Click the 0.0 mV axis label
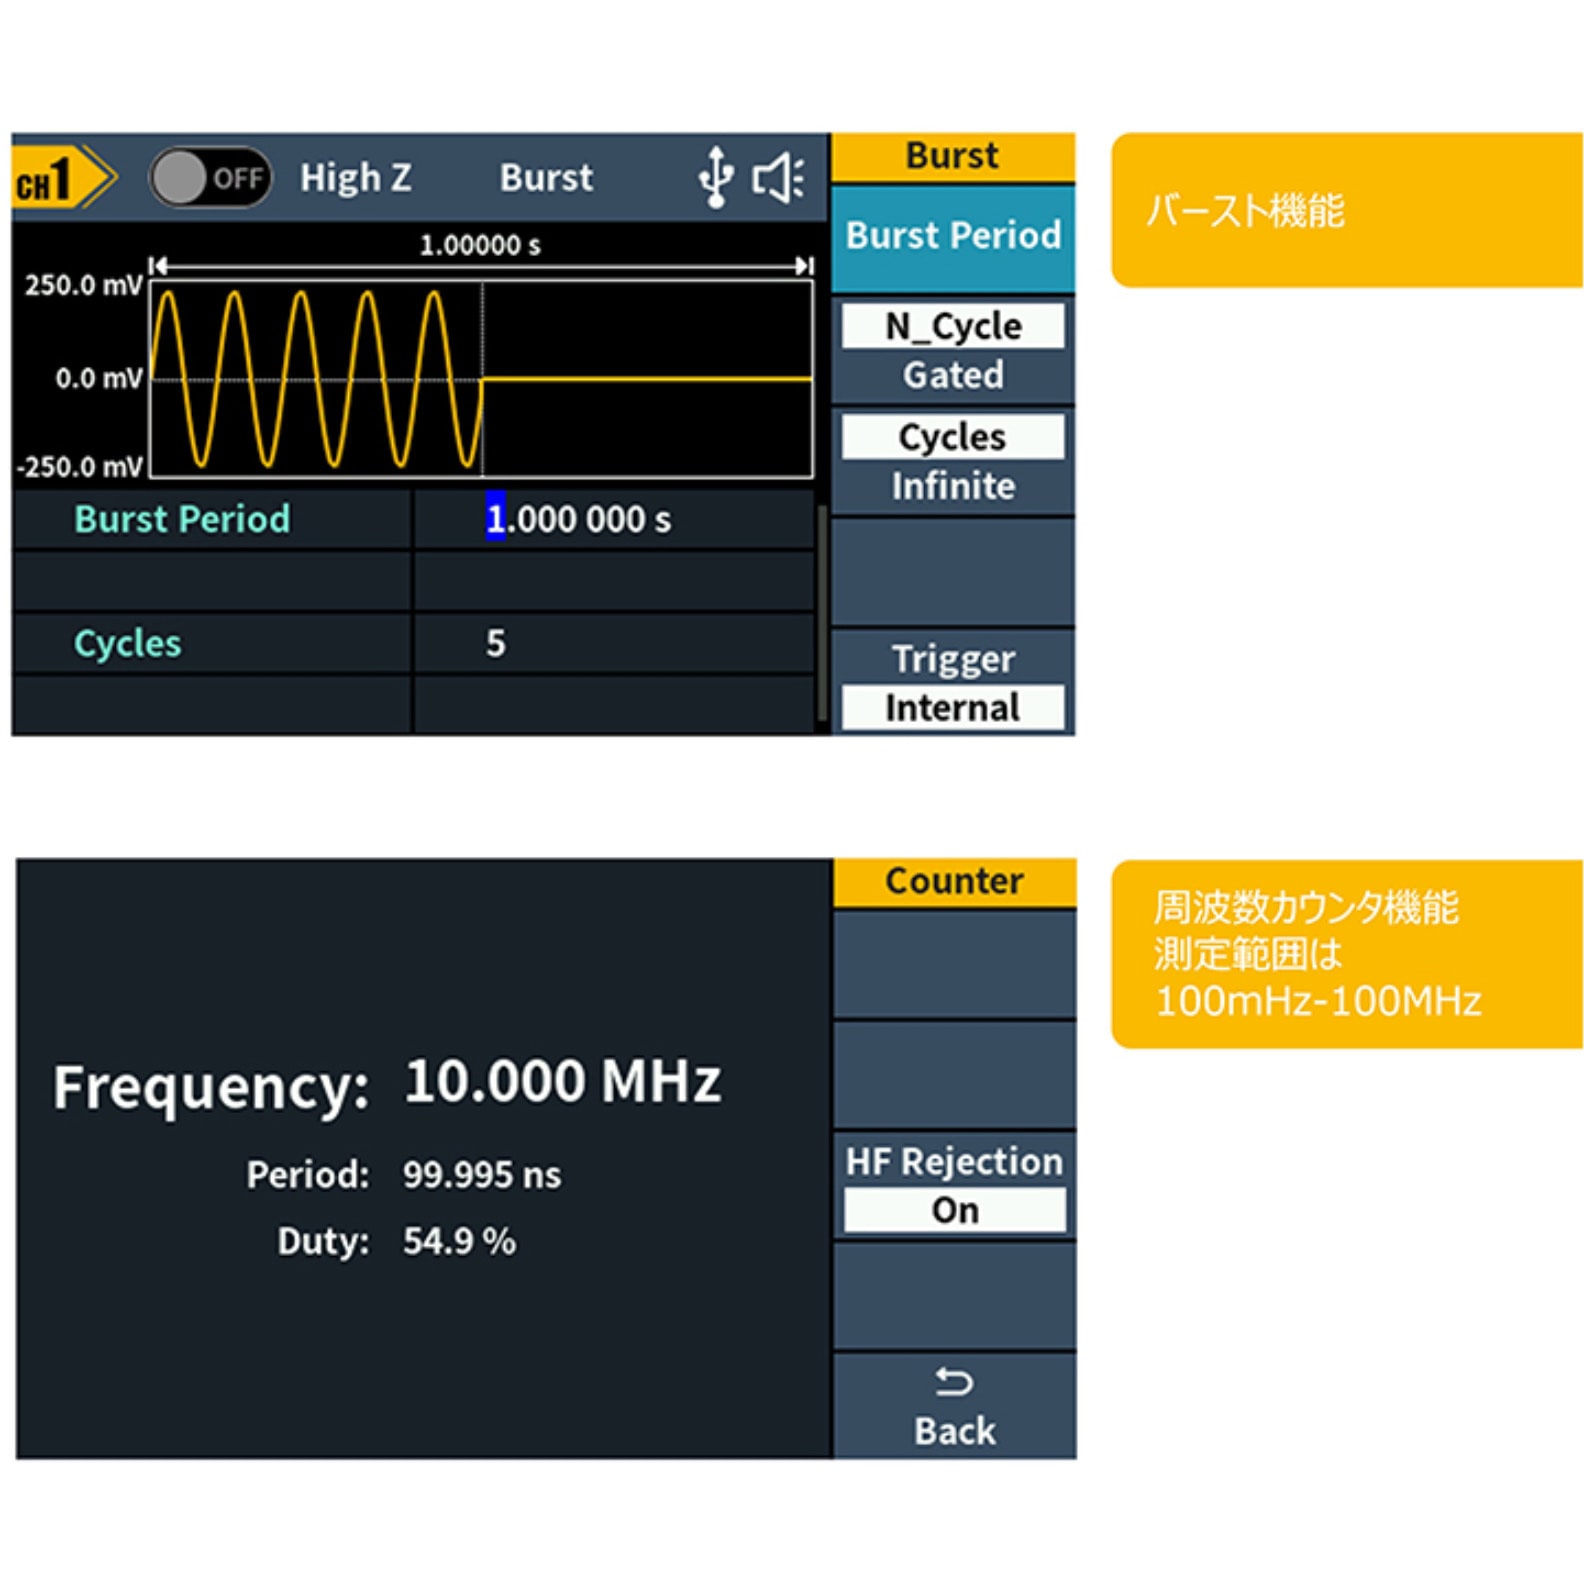The height and width of the screenshot is (1584, 1584). pyautogui.click(x=99, y=378)
